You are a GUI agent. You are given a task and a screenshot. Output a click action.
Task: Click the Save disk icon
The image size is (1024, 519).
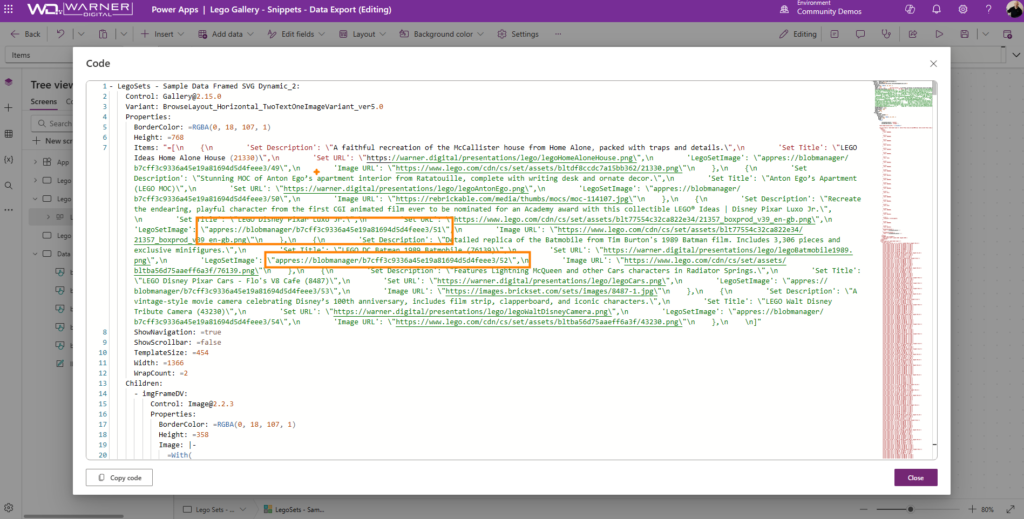[965, 34]
